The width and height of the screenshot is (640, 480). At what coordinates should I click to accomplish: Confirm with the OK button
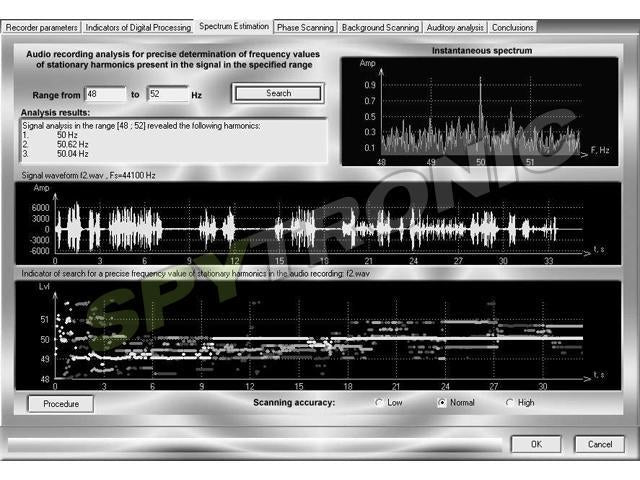pyautogui.click(x=536, y=444)
